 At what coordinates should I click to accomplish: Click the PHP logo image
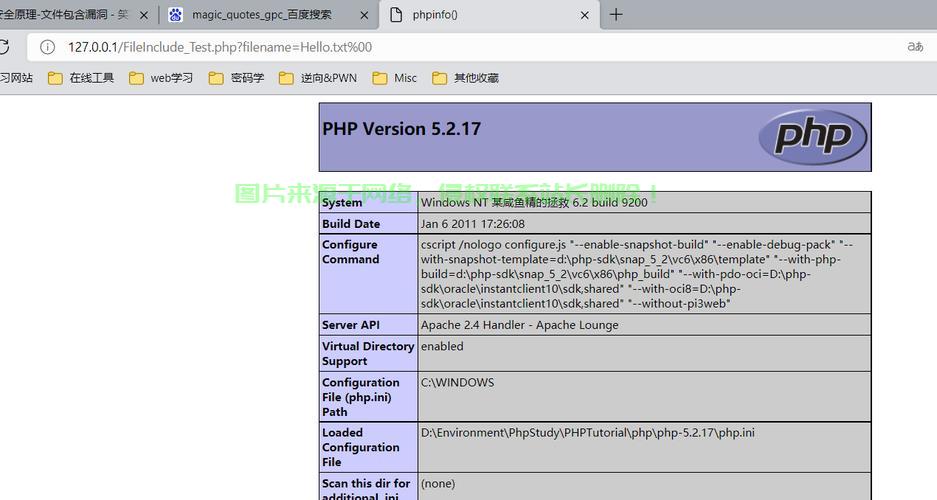pos(813,137)
